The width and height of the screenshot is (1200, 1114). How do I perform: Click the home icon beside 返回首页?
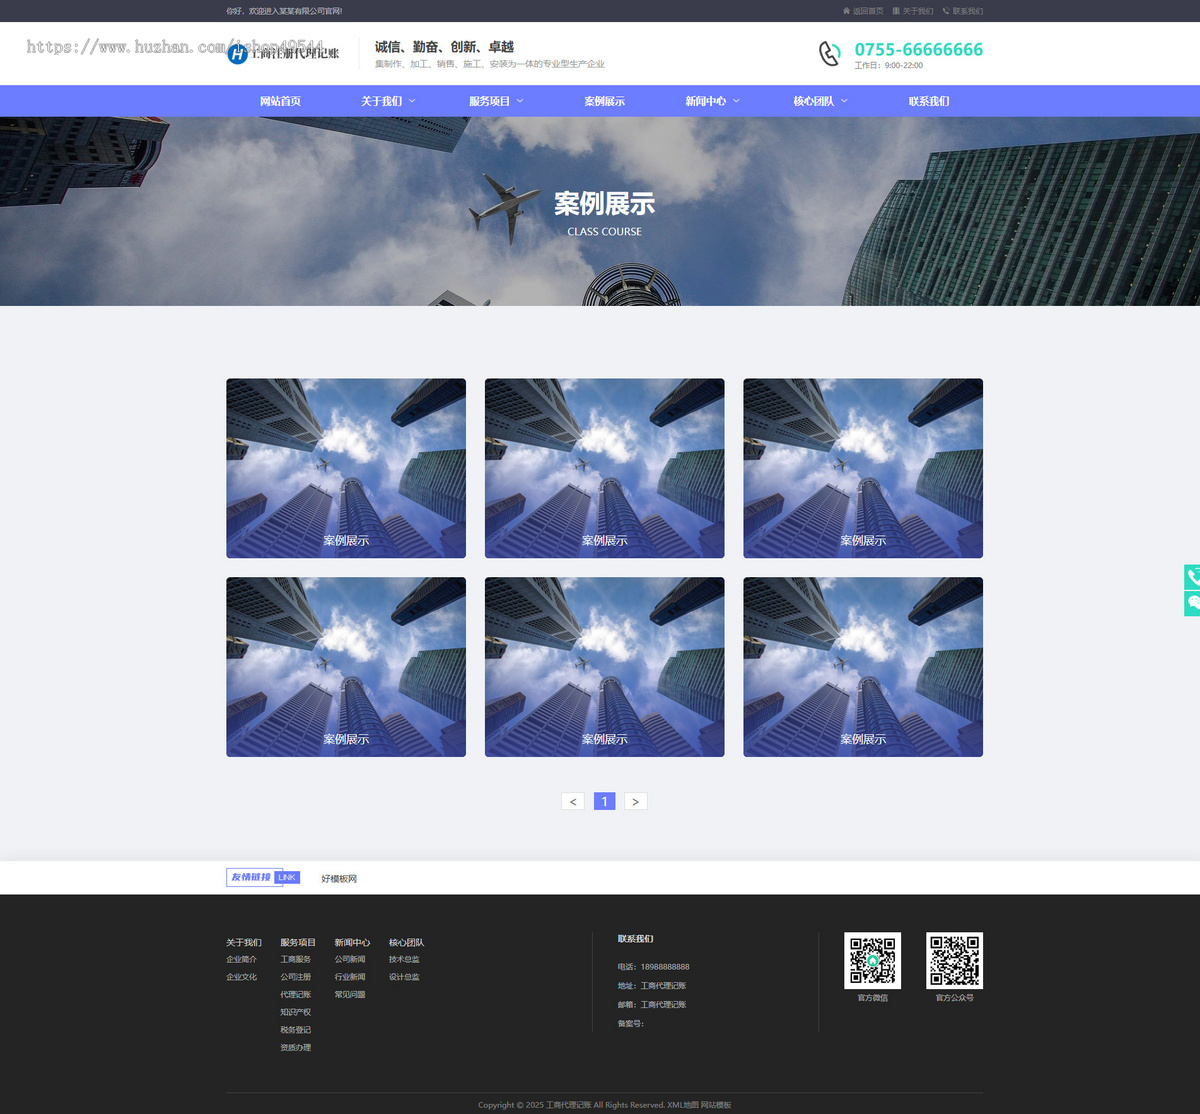coord(846,11)
